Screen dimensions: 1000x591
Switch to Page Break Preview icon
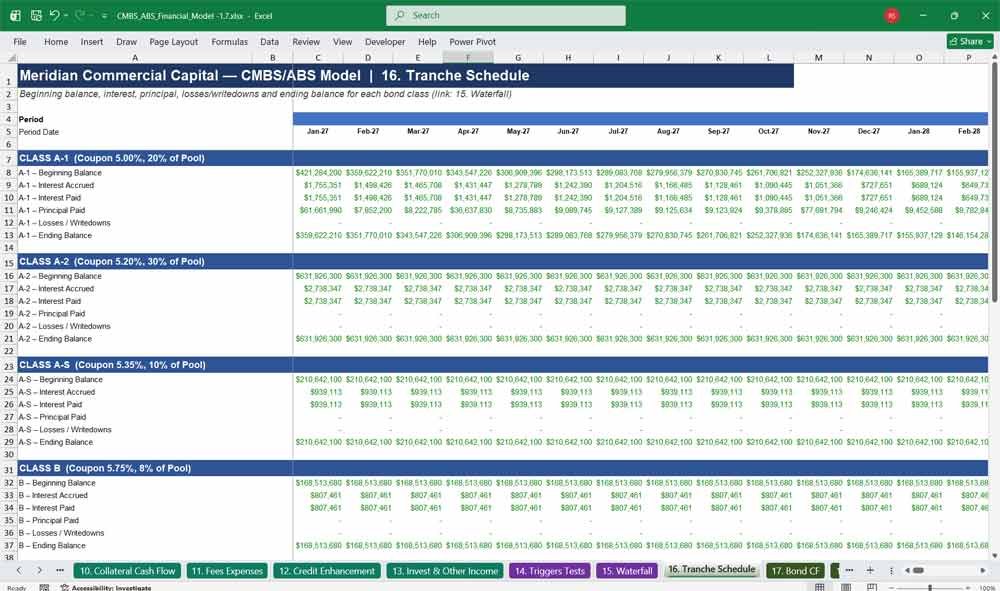872,587
